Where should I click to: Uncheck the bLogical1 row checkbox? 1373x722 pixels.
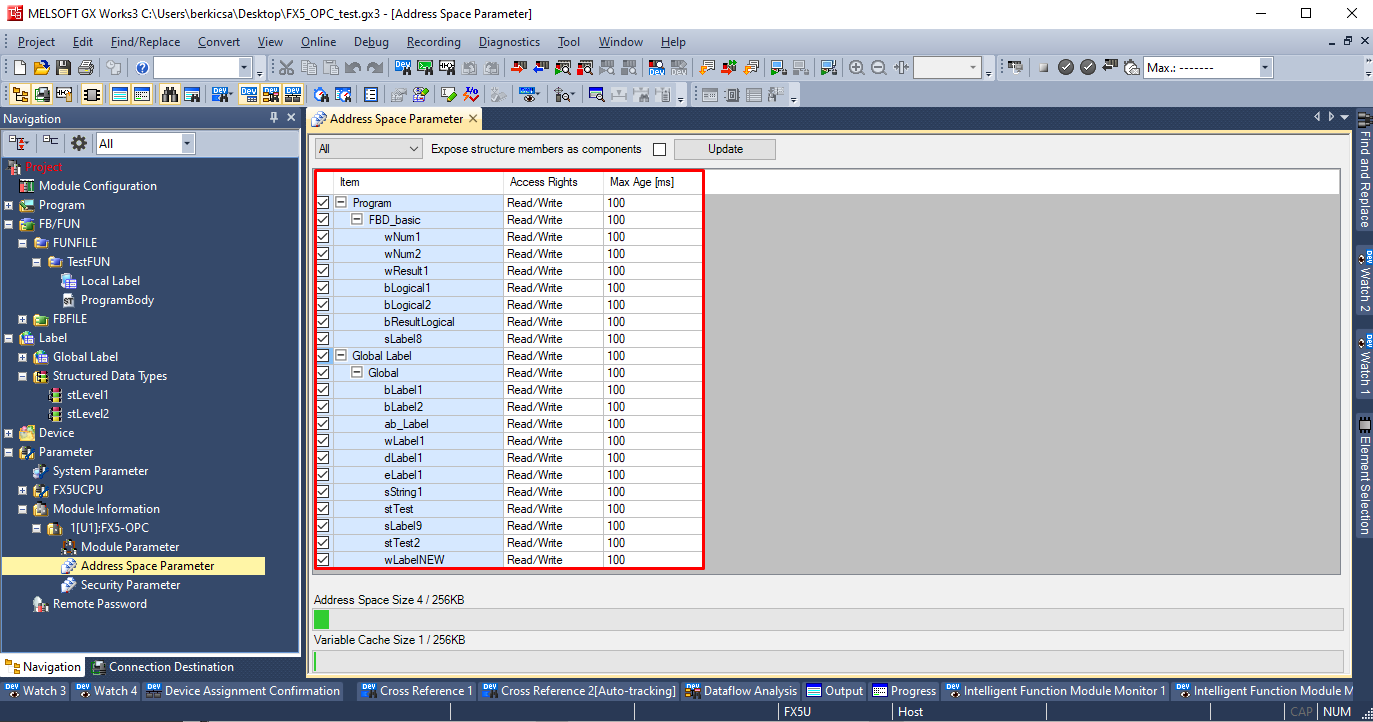tap(323, 288)
